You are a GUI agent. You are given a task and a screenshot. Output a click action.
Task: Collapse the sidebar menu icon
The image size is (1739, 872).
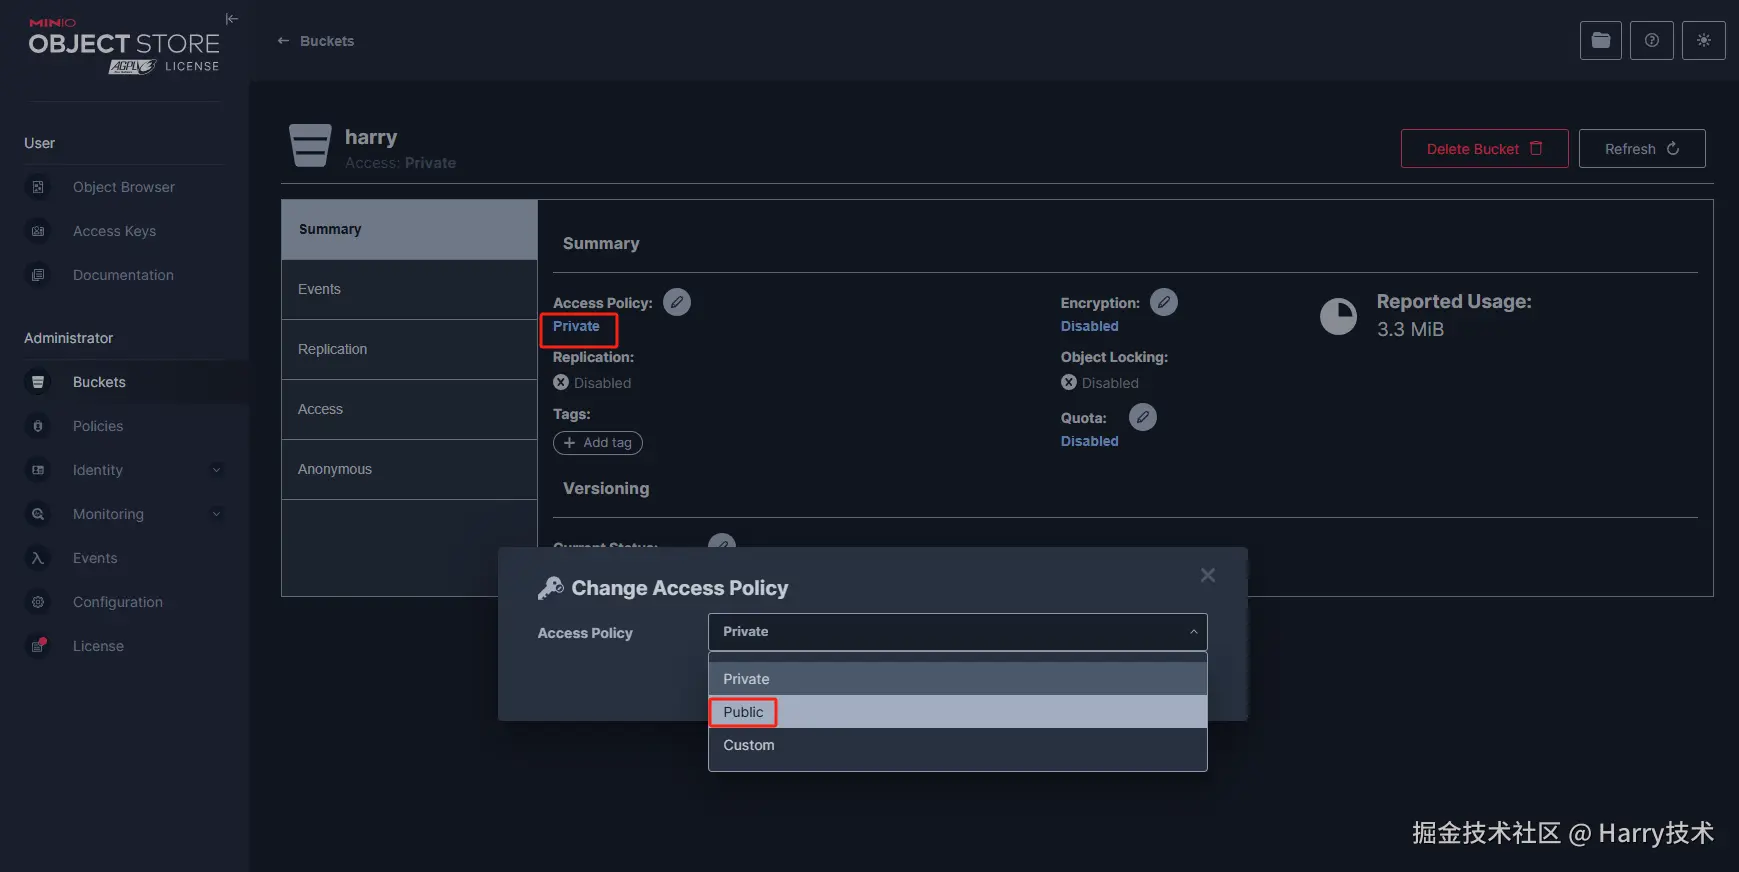pyautogui.click(x=232, y=19)
